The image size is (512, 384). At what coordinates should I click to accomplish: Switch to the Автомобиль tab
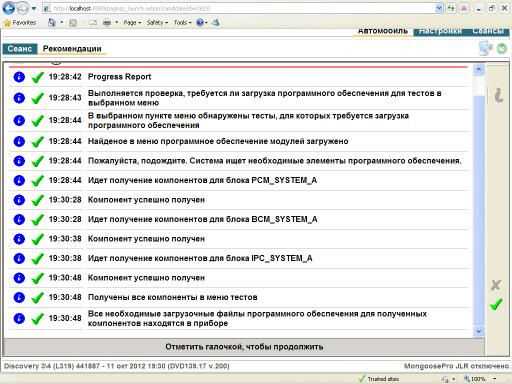[x=383, y=31]
